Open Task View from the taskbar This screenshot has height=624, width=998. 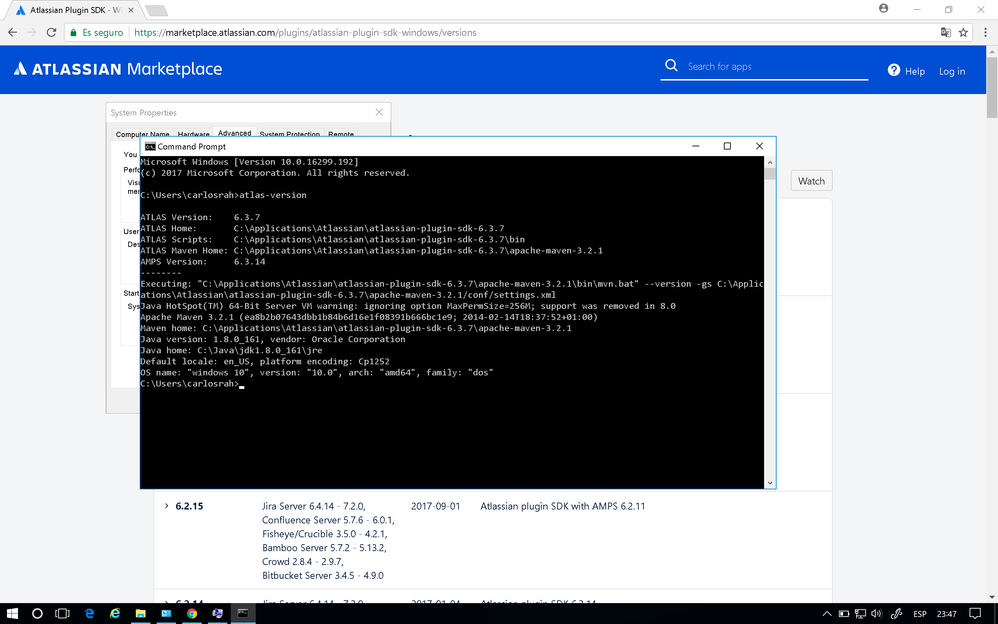[62, 614]
